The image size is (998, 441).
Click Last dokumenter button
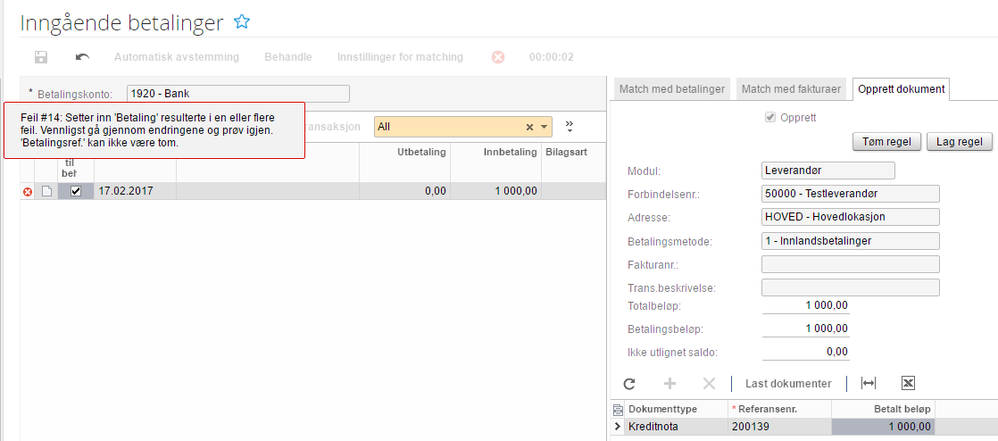(788, 383)
